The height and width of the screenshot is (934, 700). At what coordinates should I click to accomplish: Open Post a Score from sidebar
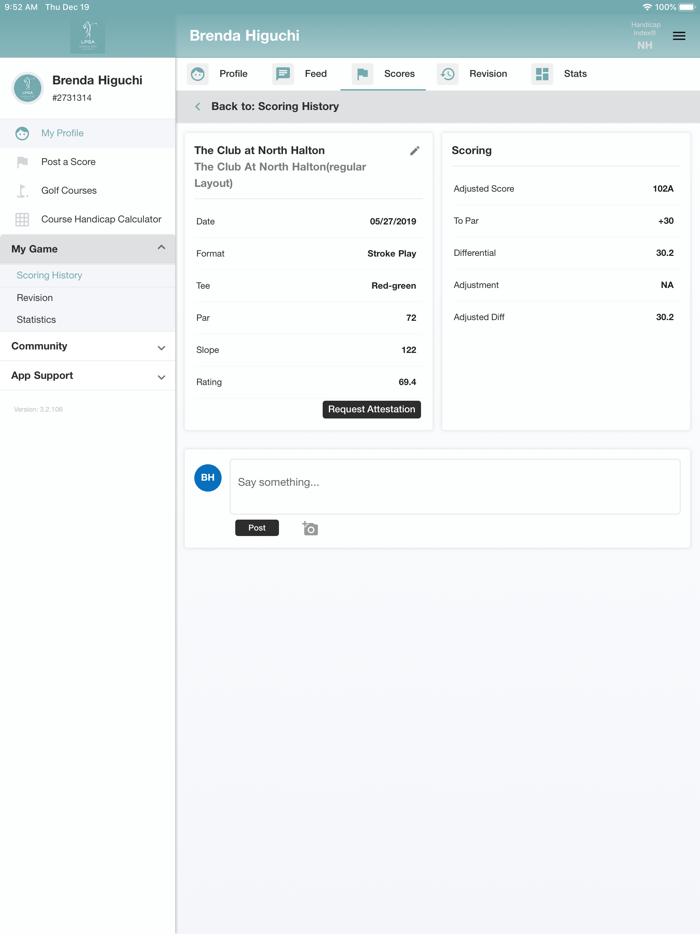click(68, 162)
